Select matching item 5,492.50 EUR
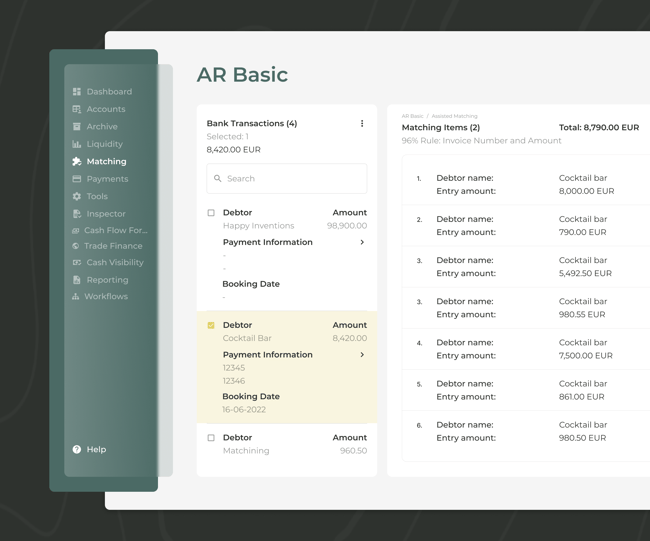The image size is (650, 541). pyautogui.click(x=526, y=267)
